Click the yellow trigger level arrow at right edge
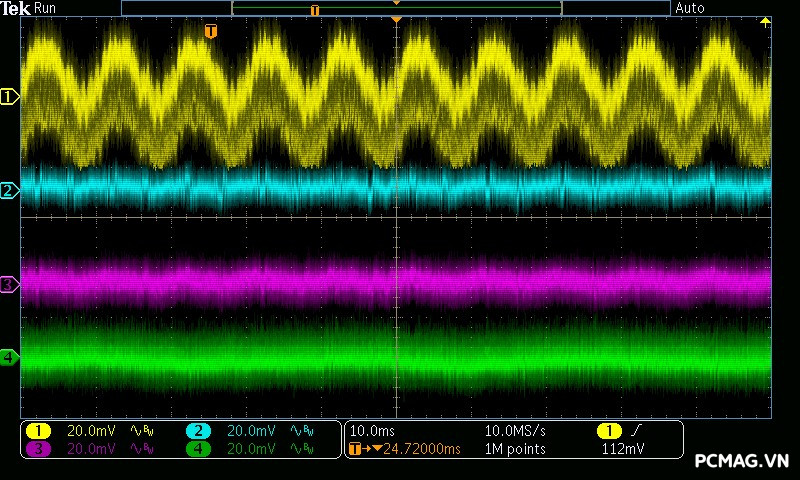The image size is (800, 480). [x=766, y=21]
